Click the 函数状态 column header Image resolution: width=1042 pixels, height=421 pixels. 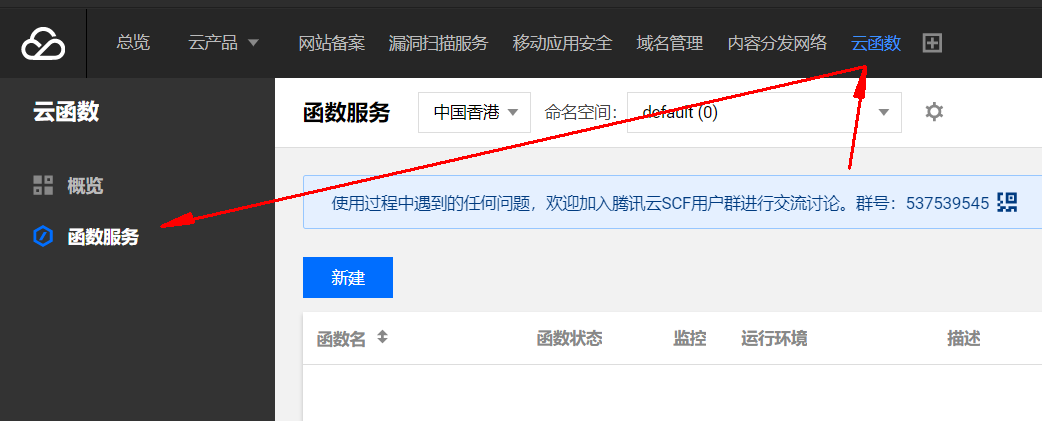click(x=569, y=339)
